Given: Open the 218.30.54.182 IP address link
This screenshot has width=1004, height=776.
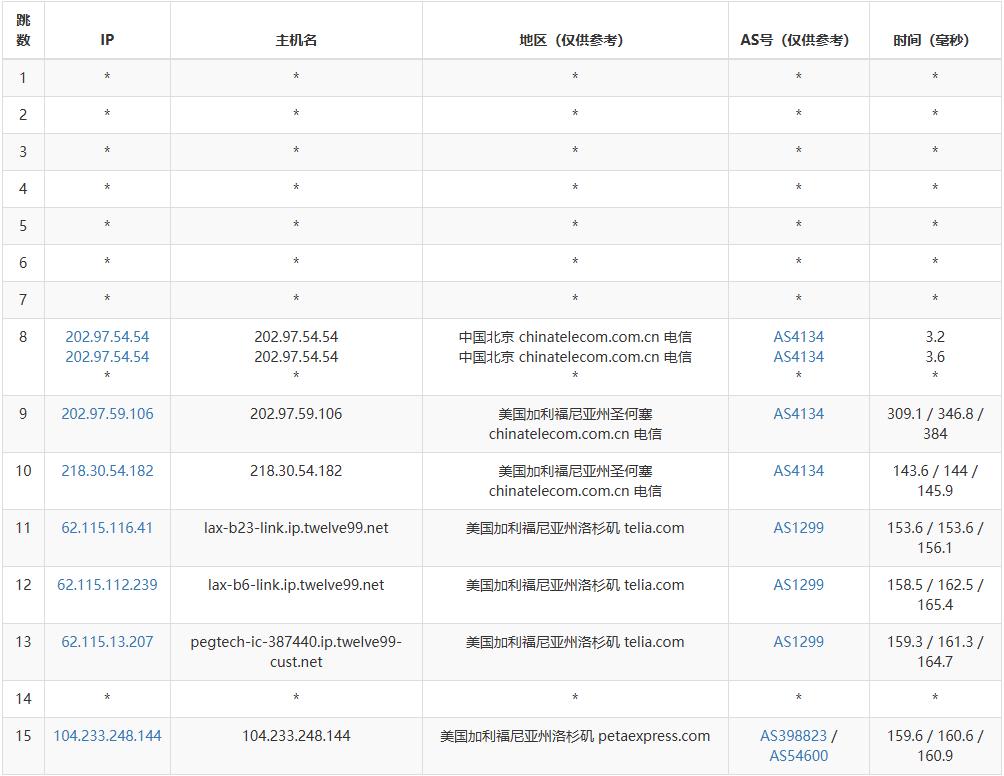Looking at the screenshot, I should (x=107, y=471).
